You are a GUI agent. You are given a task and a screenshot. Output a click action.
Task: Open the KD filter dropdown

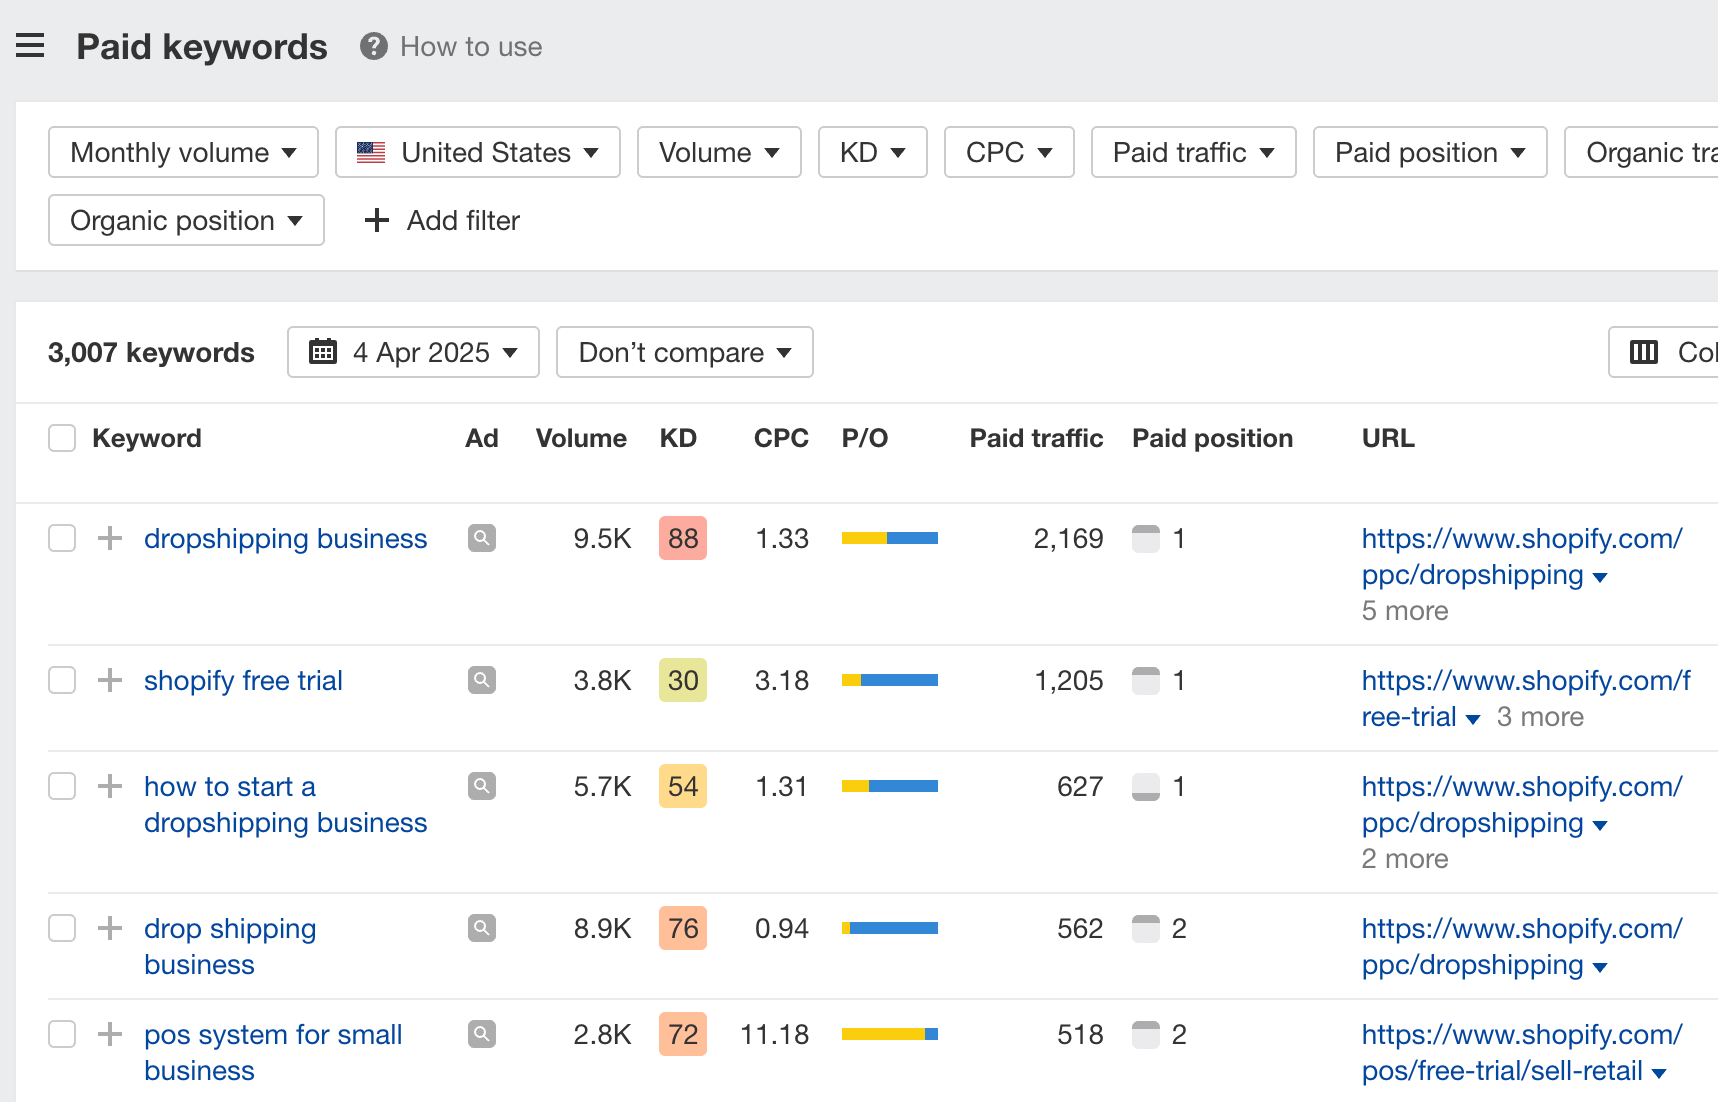871,152
